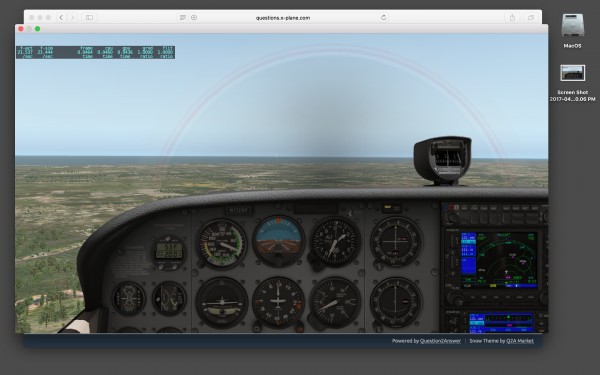Go back using Safari's back arrow
The image size is (600, 375).
pos(61,18)
